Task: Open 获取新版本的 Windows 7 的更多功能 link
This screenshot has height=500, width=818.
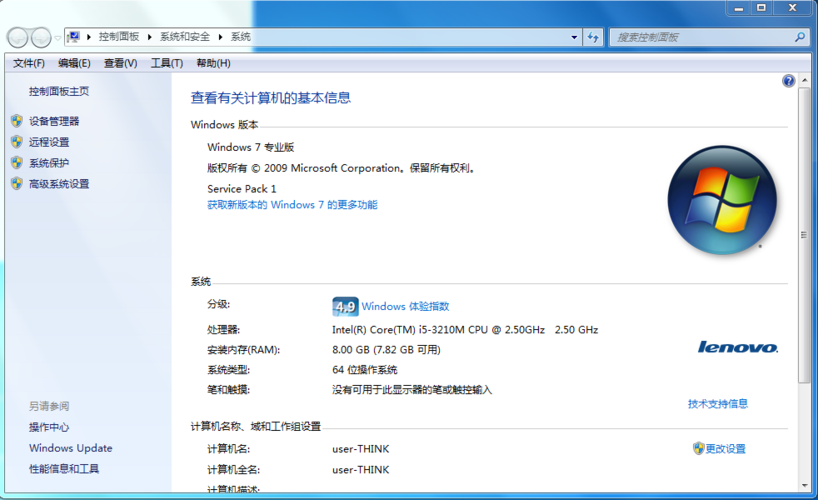Action: 292,205
